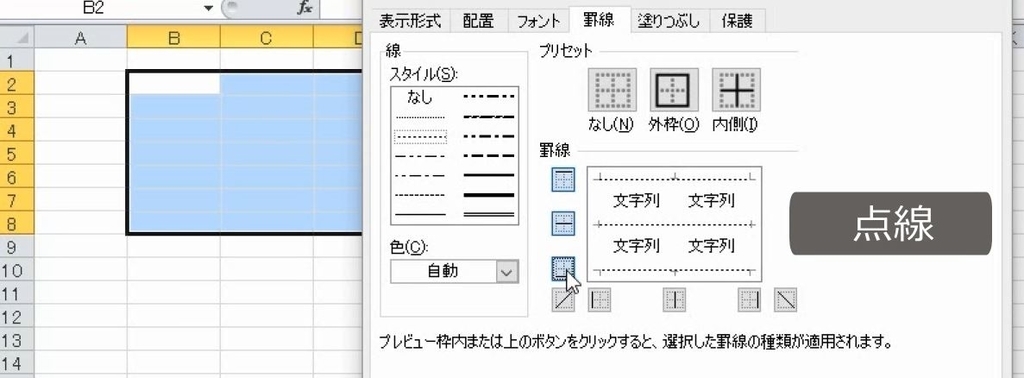Screen dimensions: 1024x378
Task: Select row 7 header
Action: tap(17, 200)
